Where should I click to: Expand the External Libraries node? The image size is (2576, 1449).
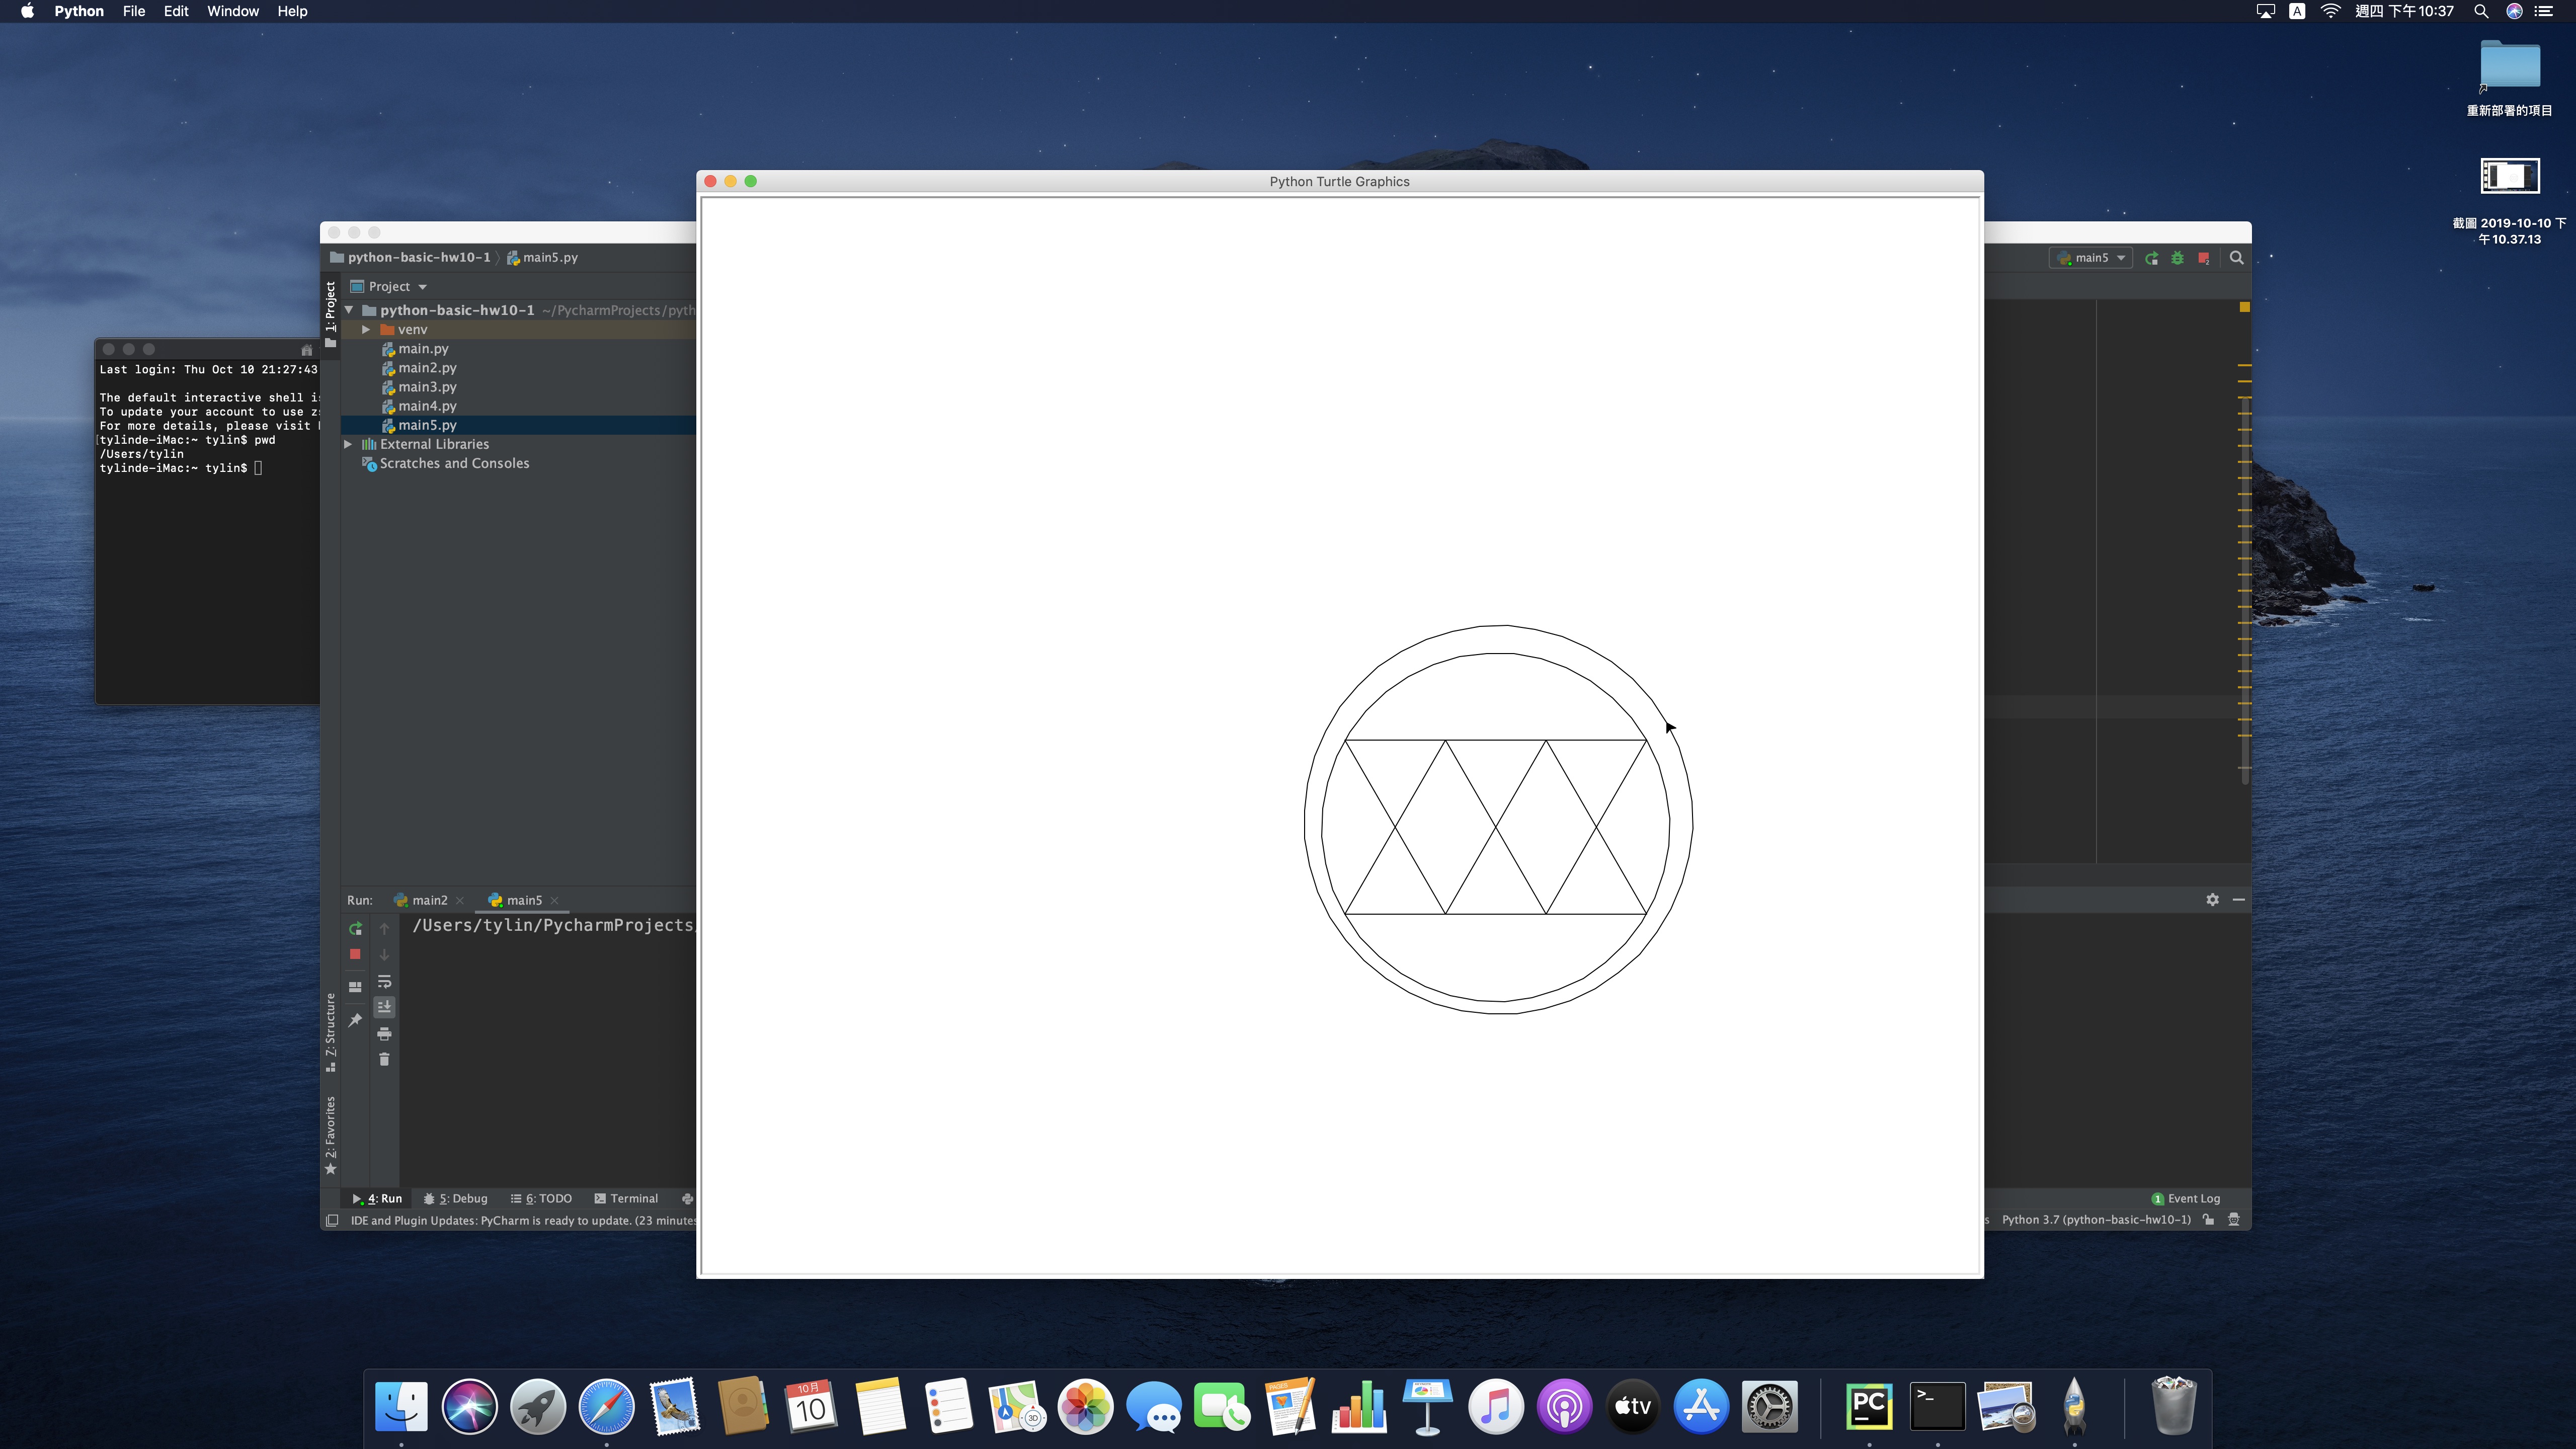(347, 444)
